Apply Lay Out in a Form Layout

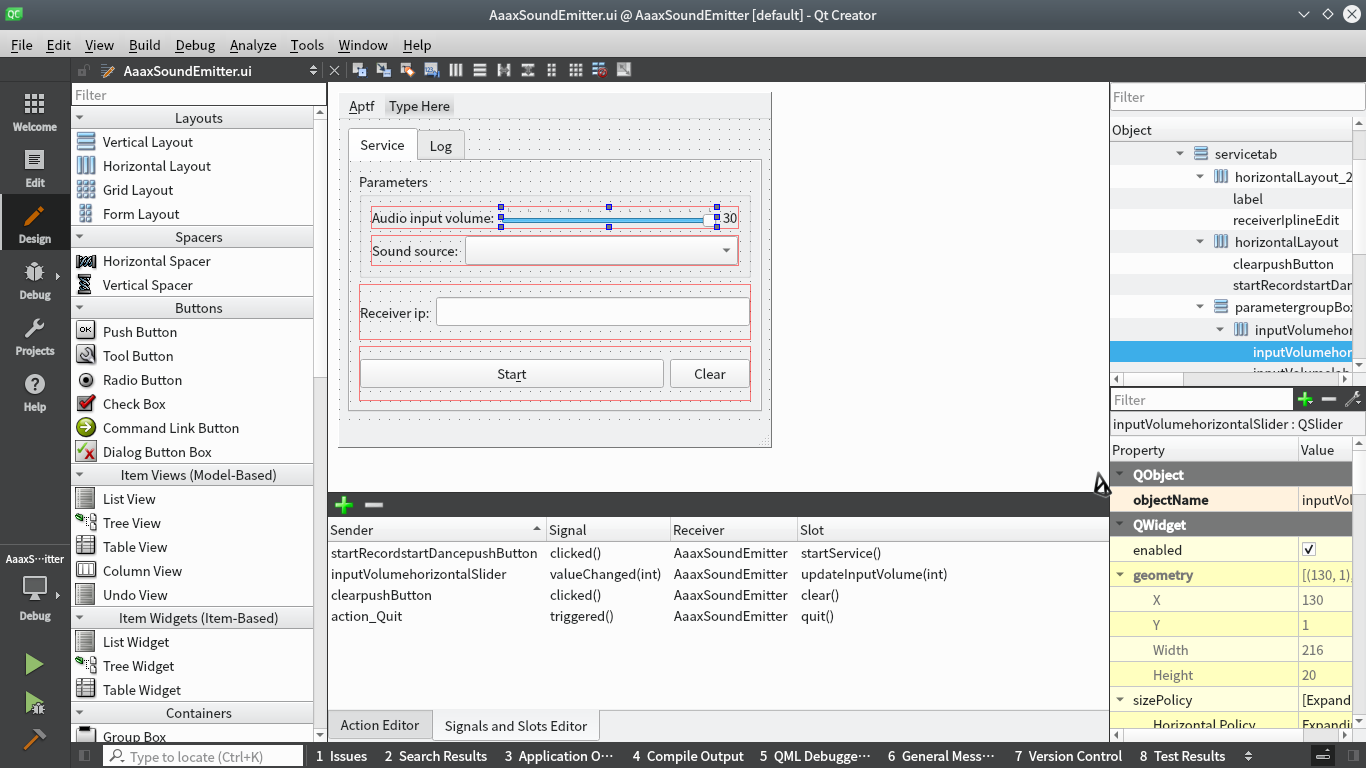coord(551,70)
